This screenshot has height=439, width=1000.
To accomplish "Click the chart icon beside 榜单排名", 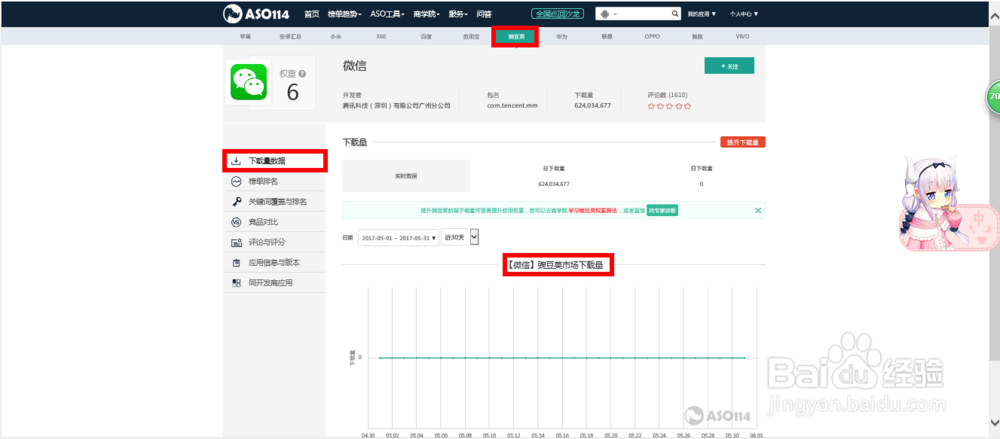I will pos(236,182).
